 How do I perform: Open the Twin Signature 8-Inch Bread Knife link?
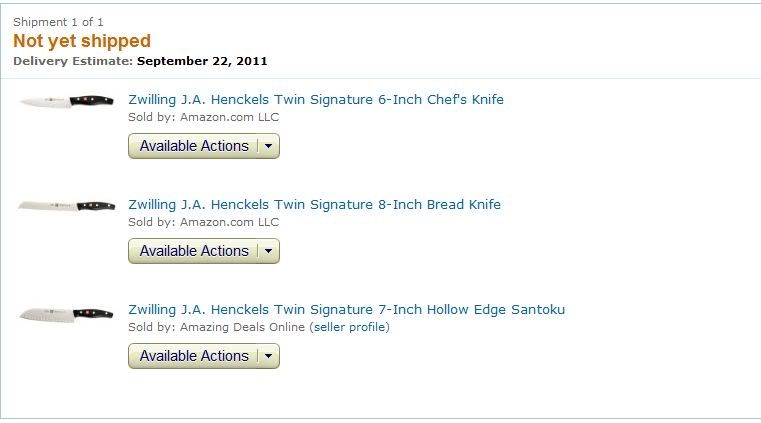point(314,205)
